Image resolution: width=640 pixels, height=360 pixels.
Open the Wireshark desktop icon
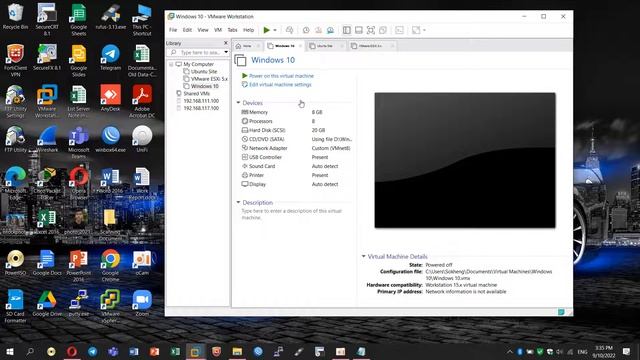pos(47,140)
